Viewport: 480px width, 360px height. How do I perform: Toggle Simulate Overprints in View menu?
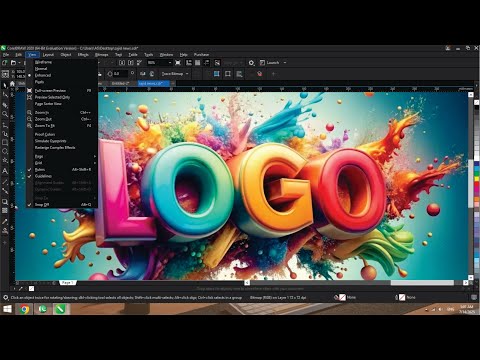[x=61, y=141]
